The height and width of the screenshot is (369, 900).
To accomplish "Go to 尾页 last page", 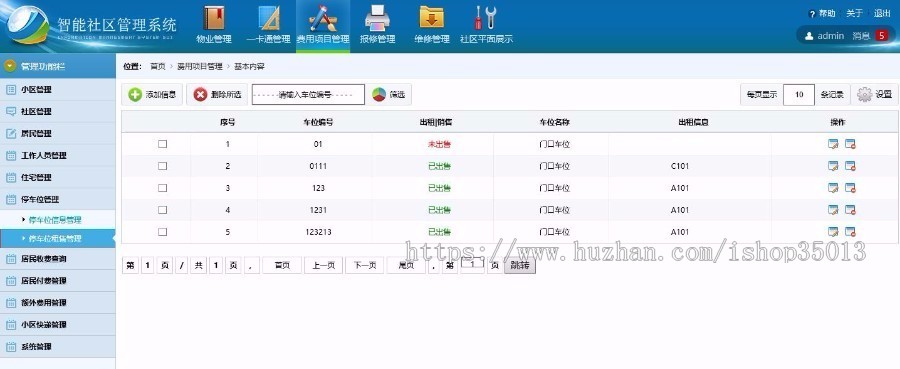I will [406, 265].
